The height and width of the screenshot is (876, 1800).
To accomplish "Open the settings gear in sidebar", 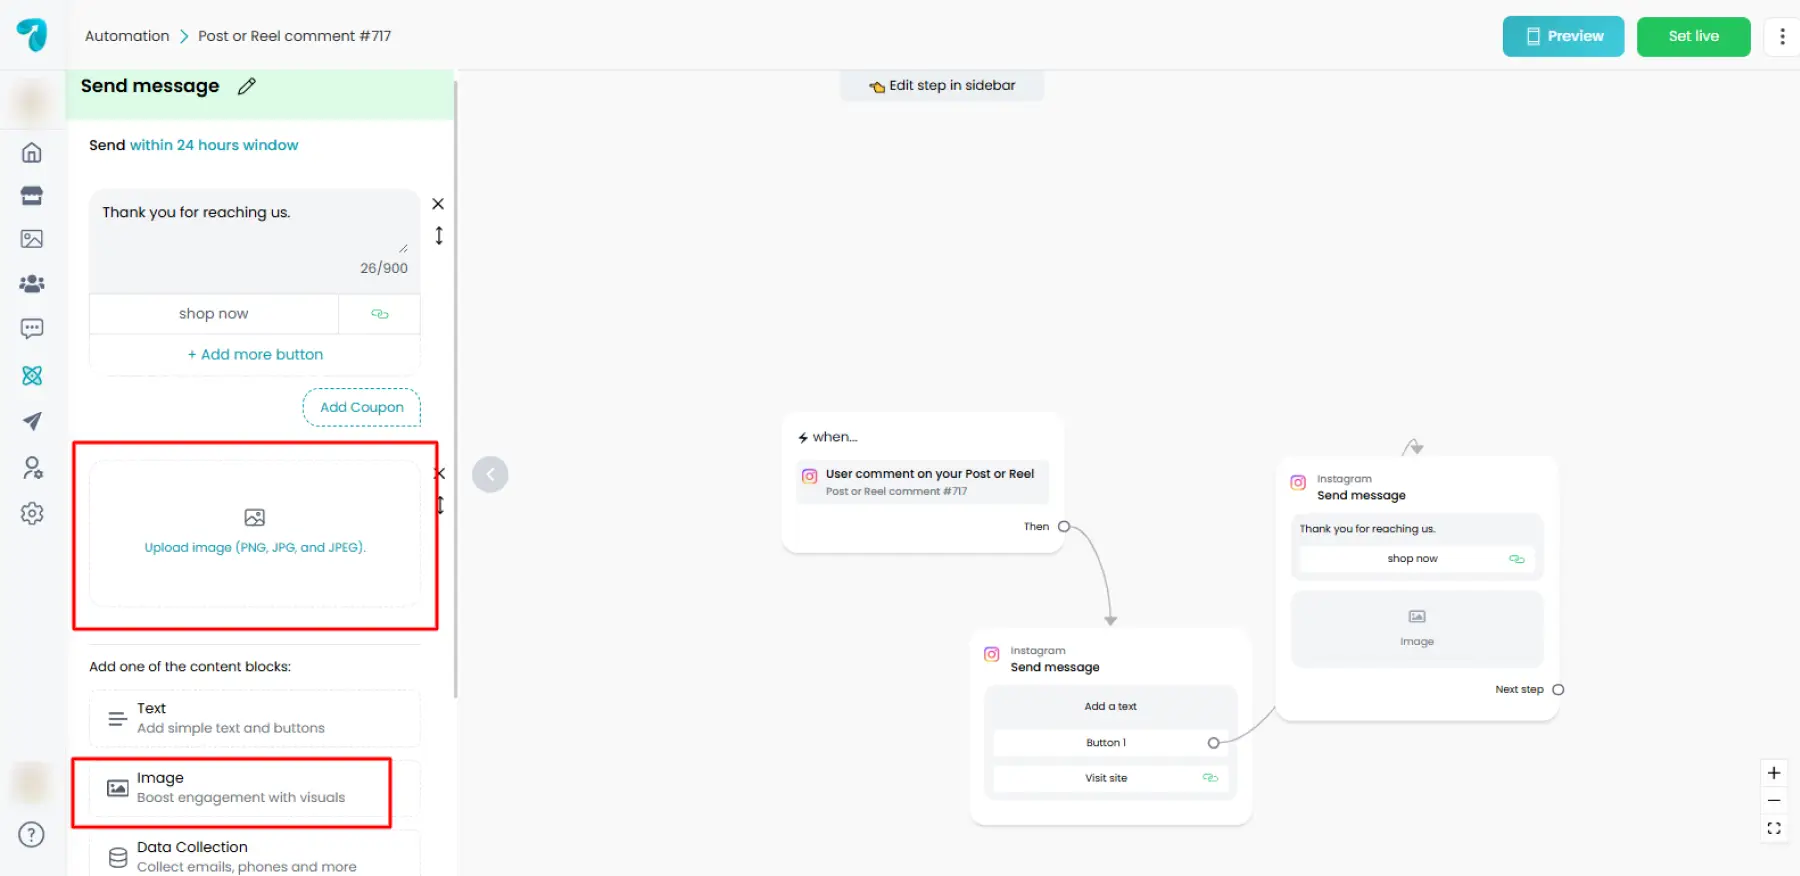I will click(32, 513).
